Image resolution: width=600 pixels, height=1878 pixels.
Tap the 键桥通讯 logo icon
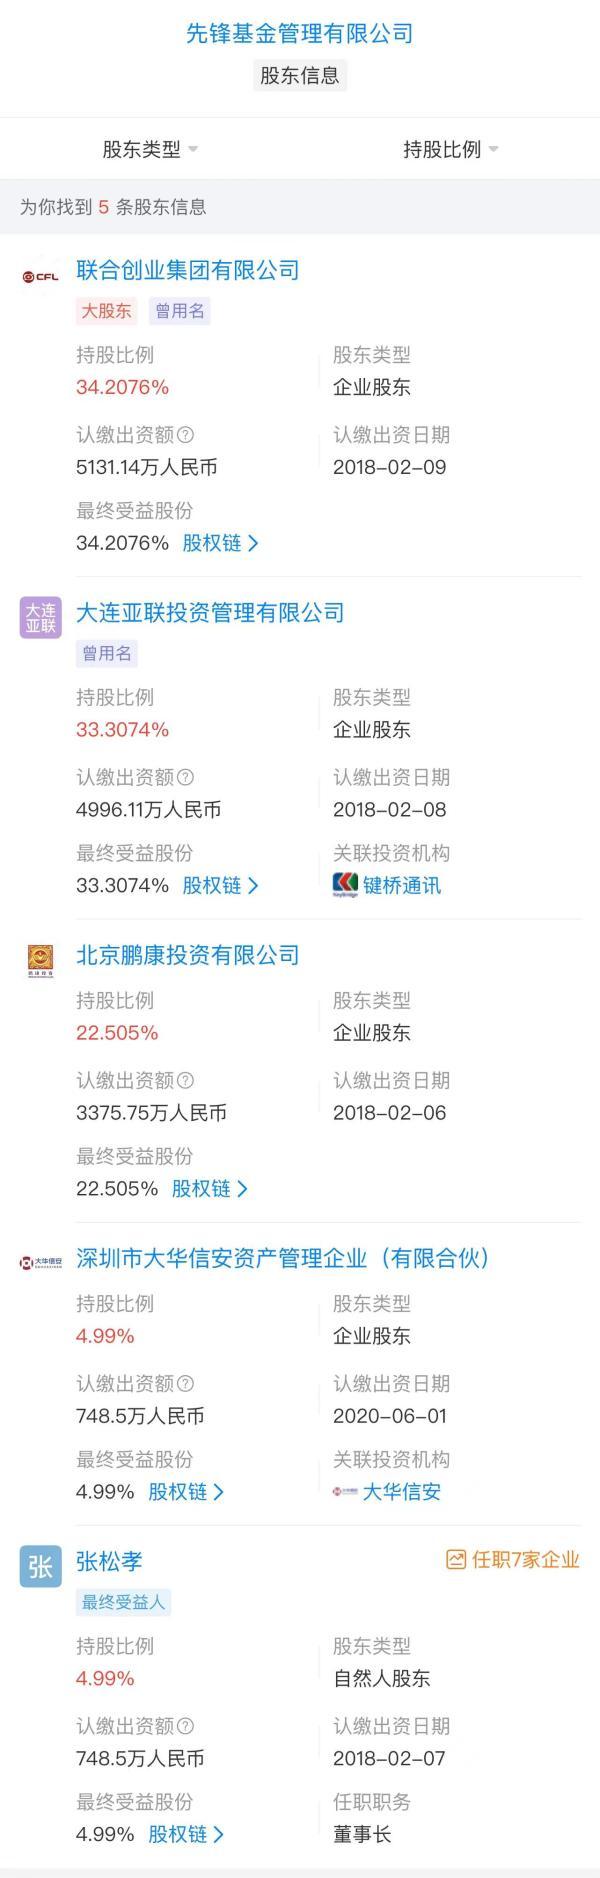click(345, 885)
